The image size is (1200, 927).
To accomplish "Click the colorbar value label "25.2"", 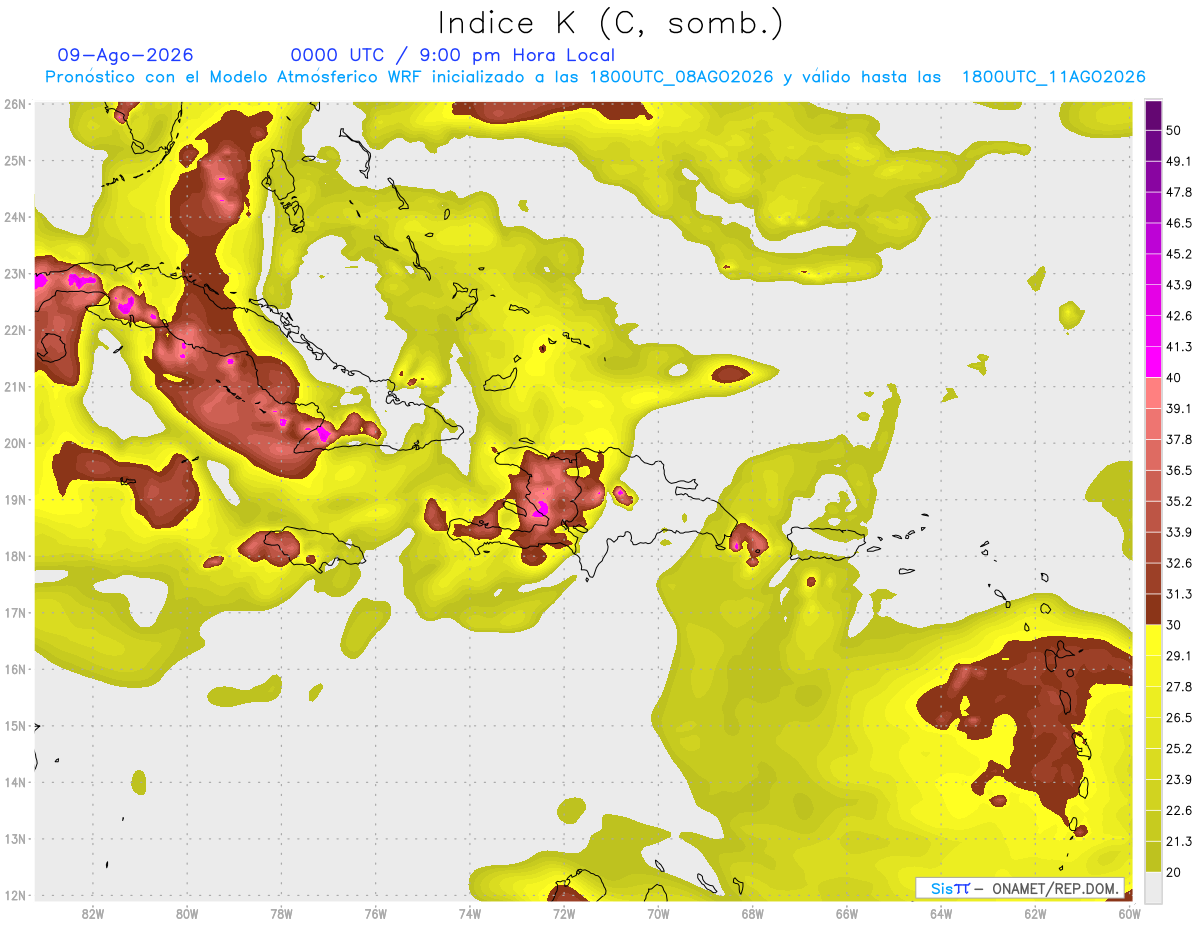I will 1179,748.
